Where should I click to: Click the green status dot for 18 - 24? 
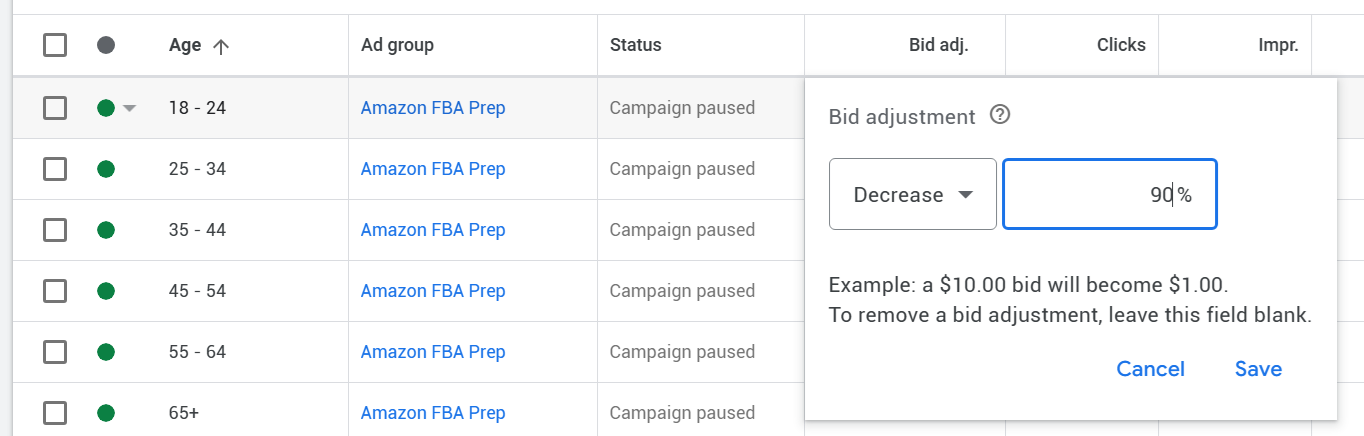coord(106,108)
